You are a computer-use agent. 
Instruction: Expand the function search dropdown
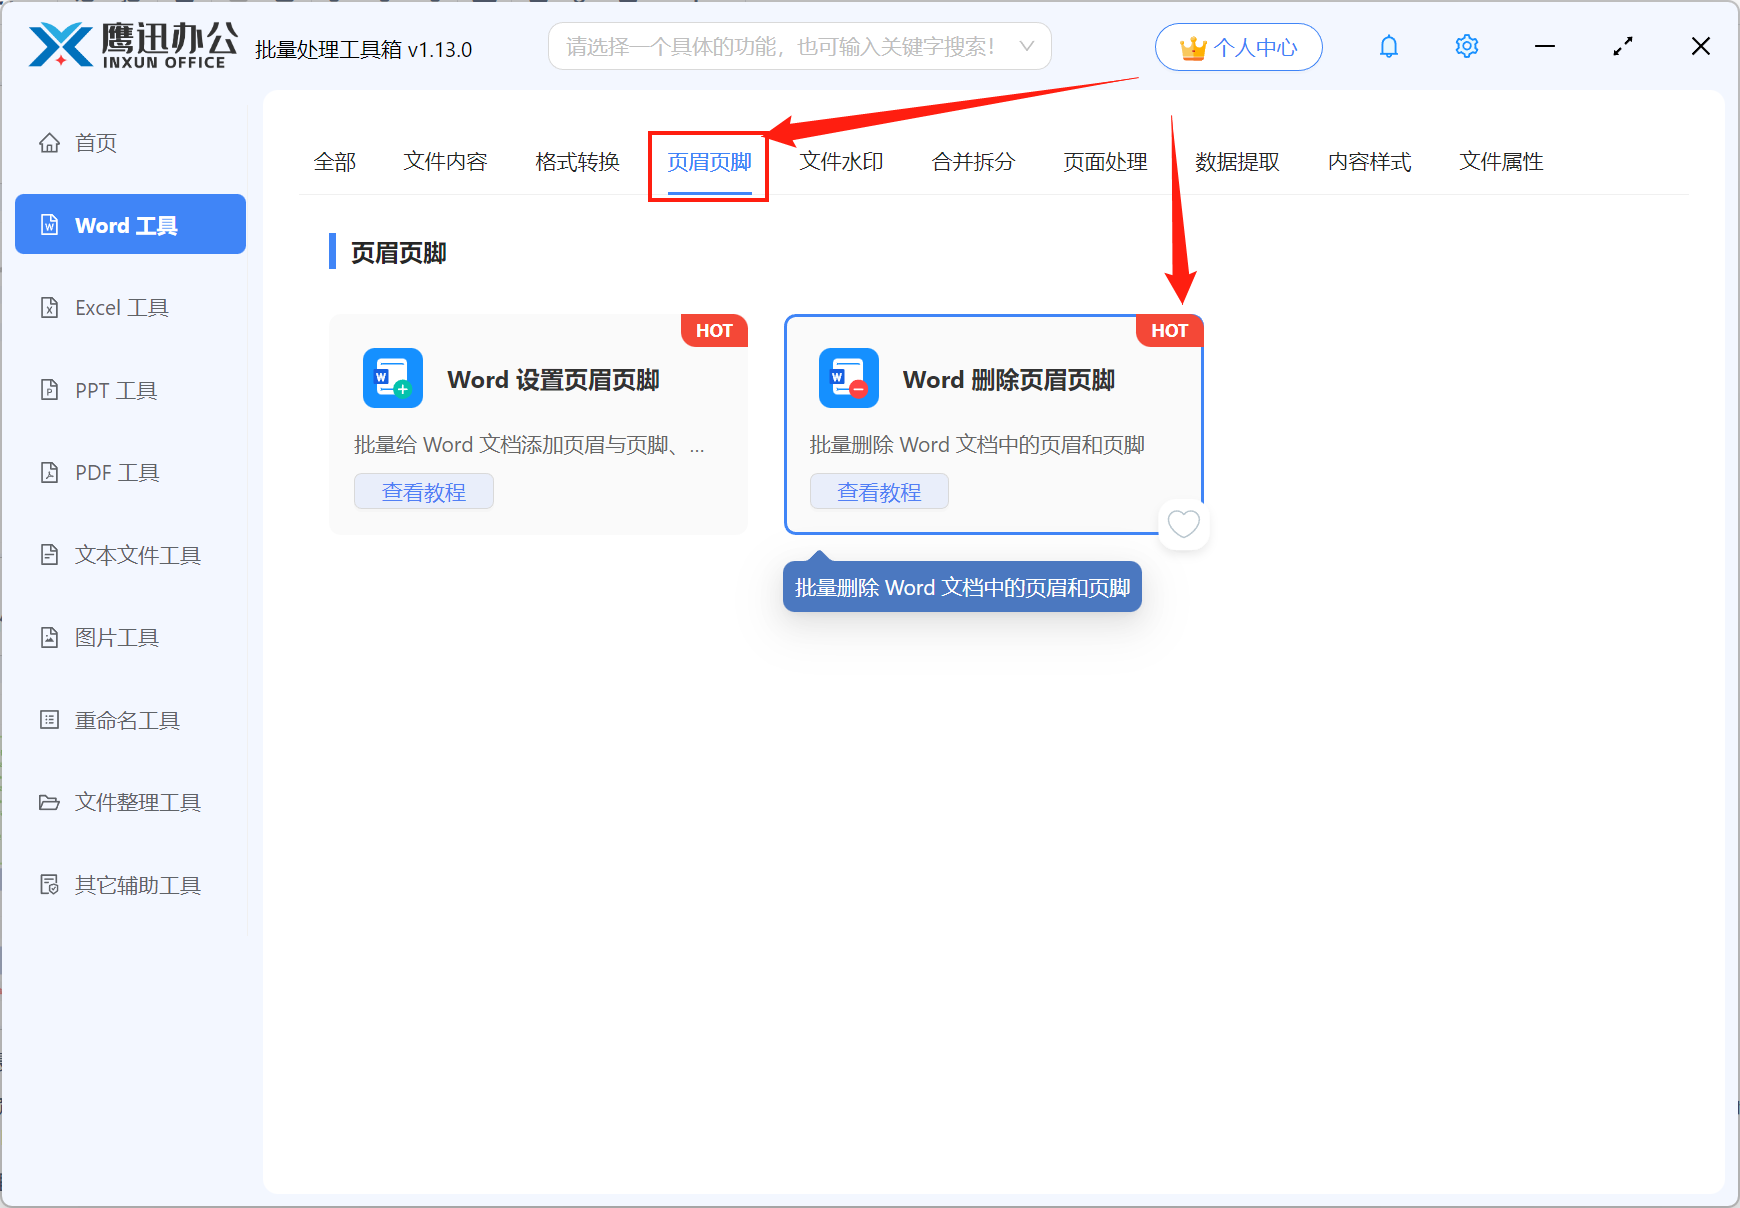[1027, 46]
